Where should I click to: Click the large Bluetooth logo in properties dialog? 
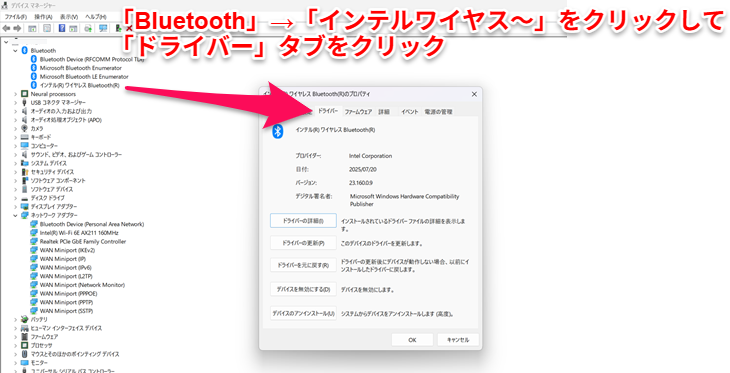pyautogui.click(x=278, y=132)
